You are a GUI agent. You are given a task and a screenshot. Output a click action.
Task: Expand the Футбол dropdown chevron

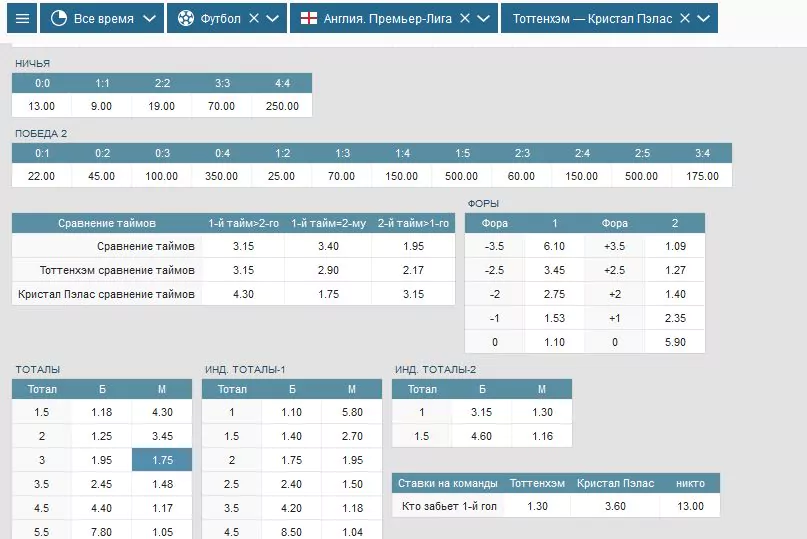273,19
